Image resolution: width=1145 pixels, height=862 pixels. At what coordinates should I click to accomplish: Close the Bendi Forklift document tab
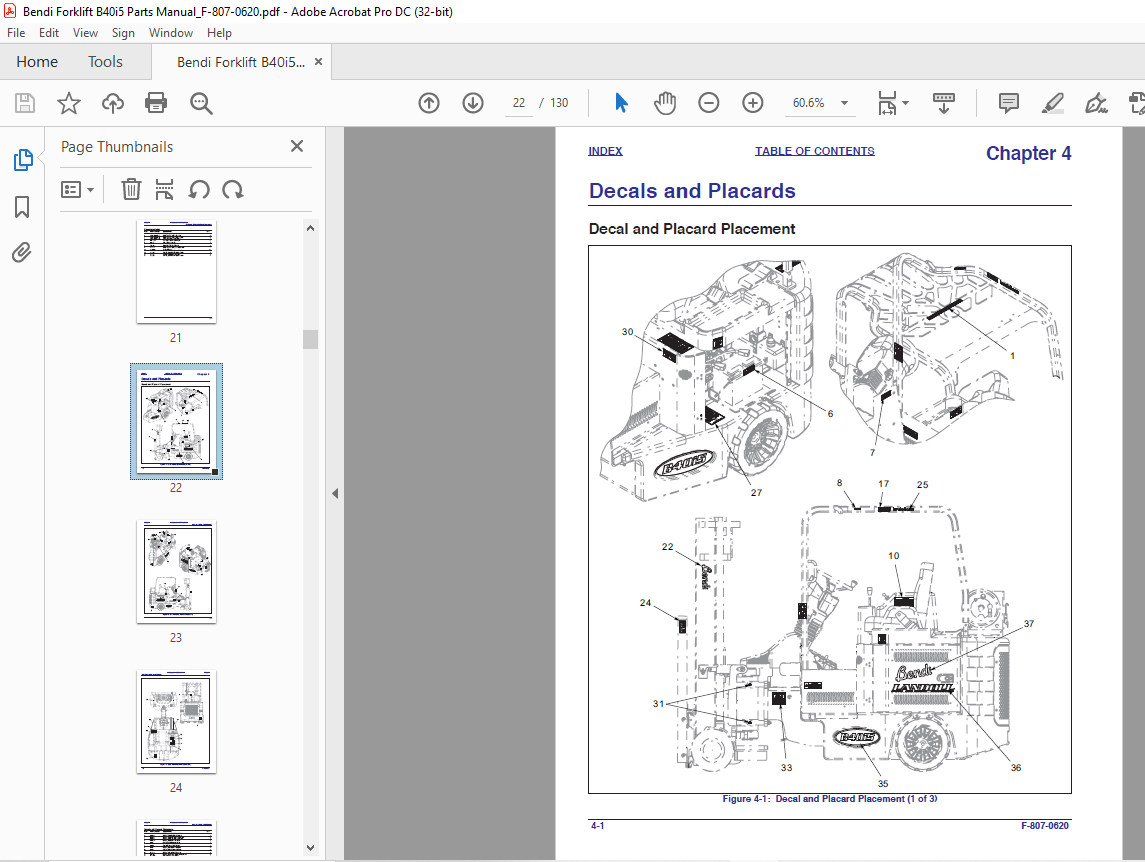[x=318, y=62]
